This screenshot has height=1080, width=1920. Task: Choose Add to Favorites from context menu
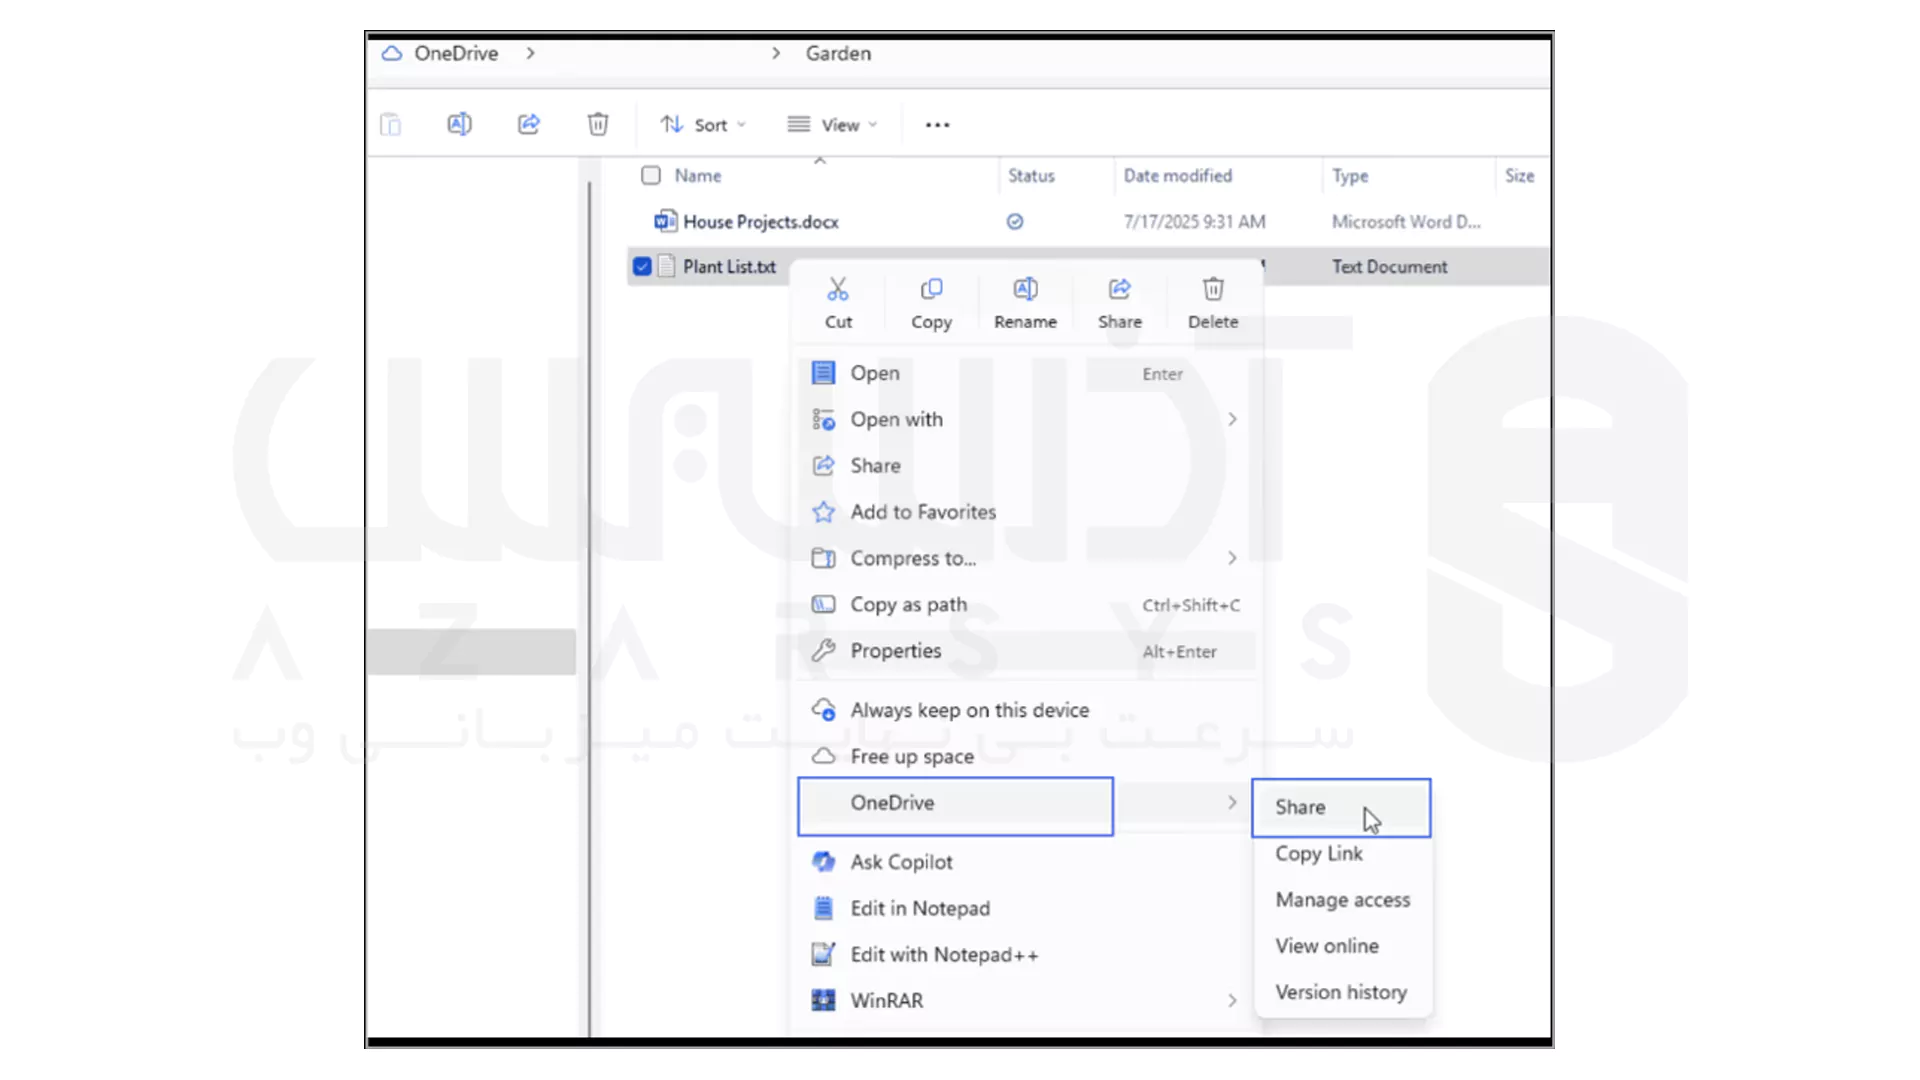coord(922,511)
